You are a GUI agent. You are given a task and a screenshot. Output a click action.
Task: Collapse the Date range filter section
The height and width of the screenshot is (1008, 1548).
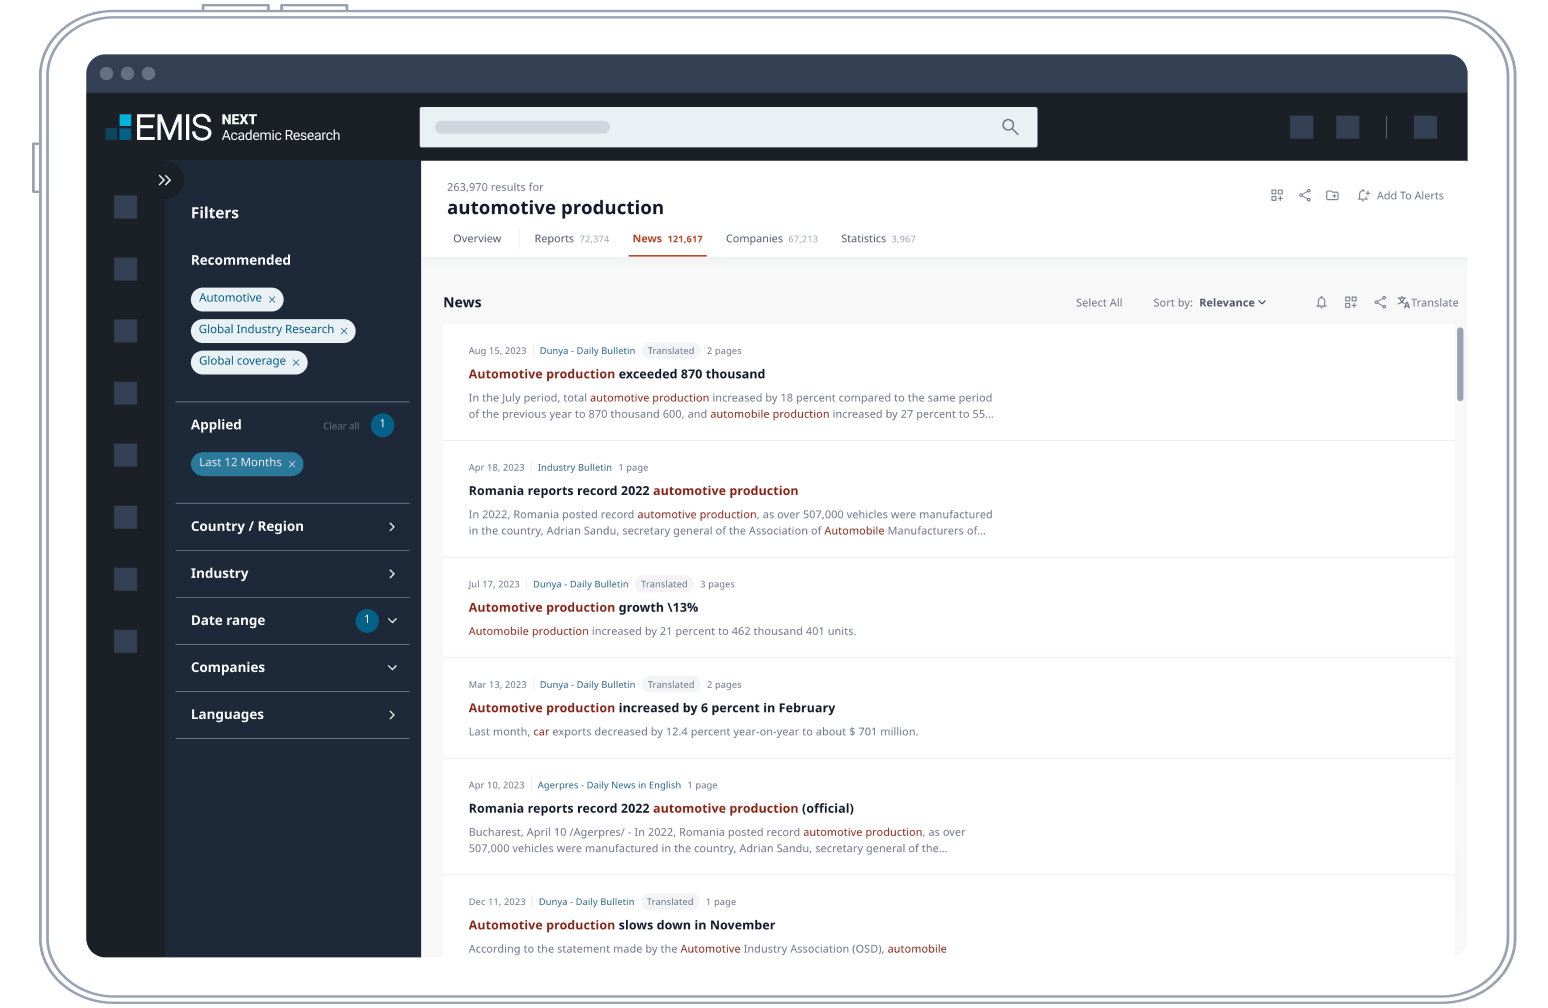(x=392, y=621)
